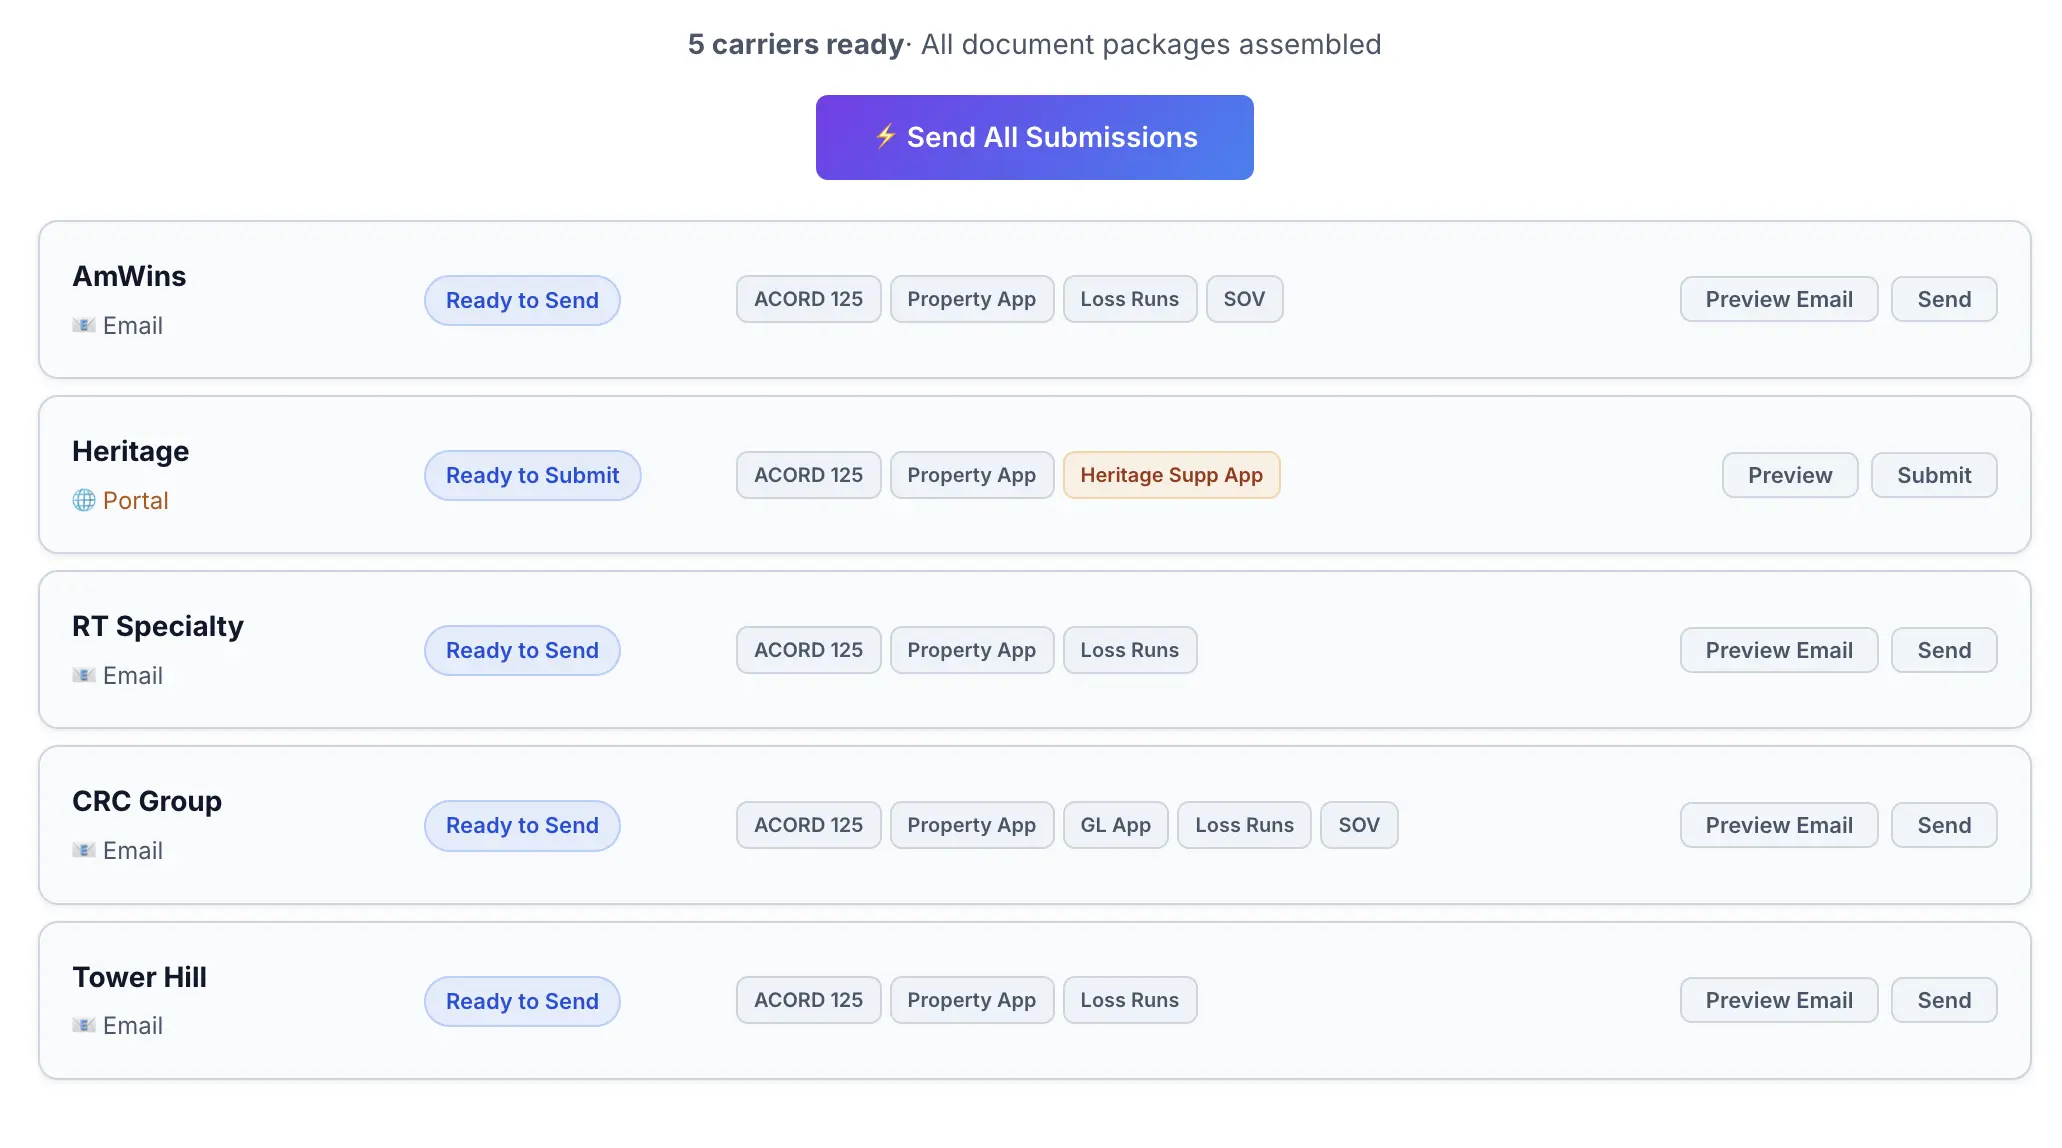The width and height of the screenshot is (2062, 1148).
Task: Send the RT Specialty submission
Action: click(x=1943, y=650)
